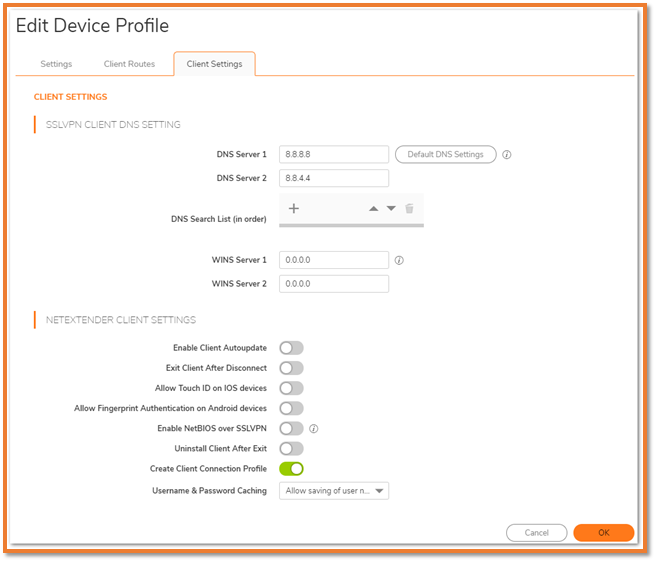Toggle Uninstall Client After Exit switch
The height and width of the screenshot is (562, 656).
[291, 448]
